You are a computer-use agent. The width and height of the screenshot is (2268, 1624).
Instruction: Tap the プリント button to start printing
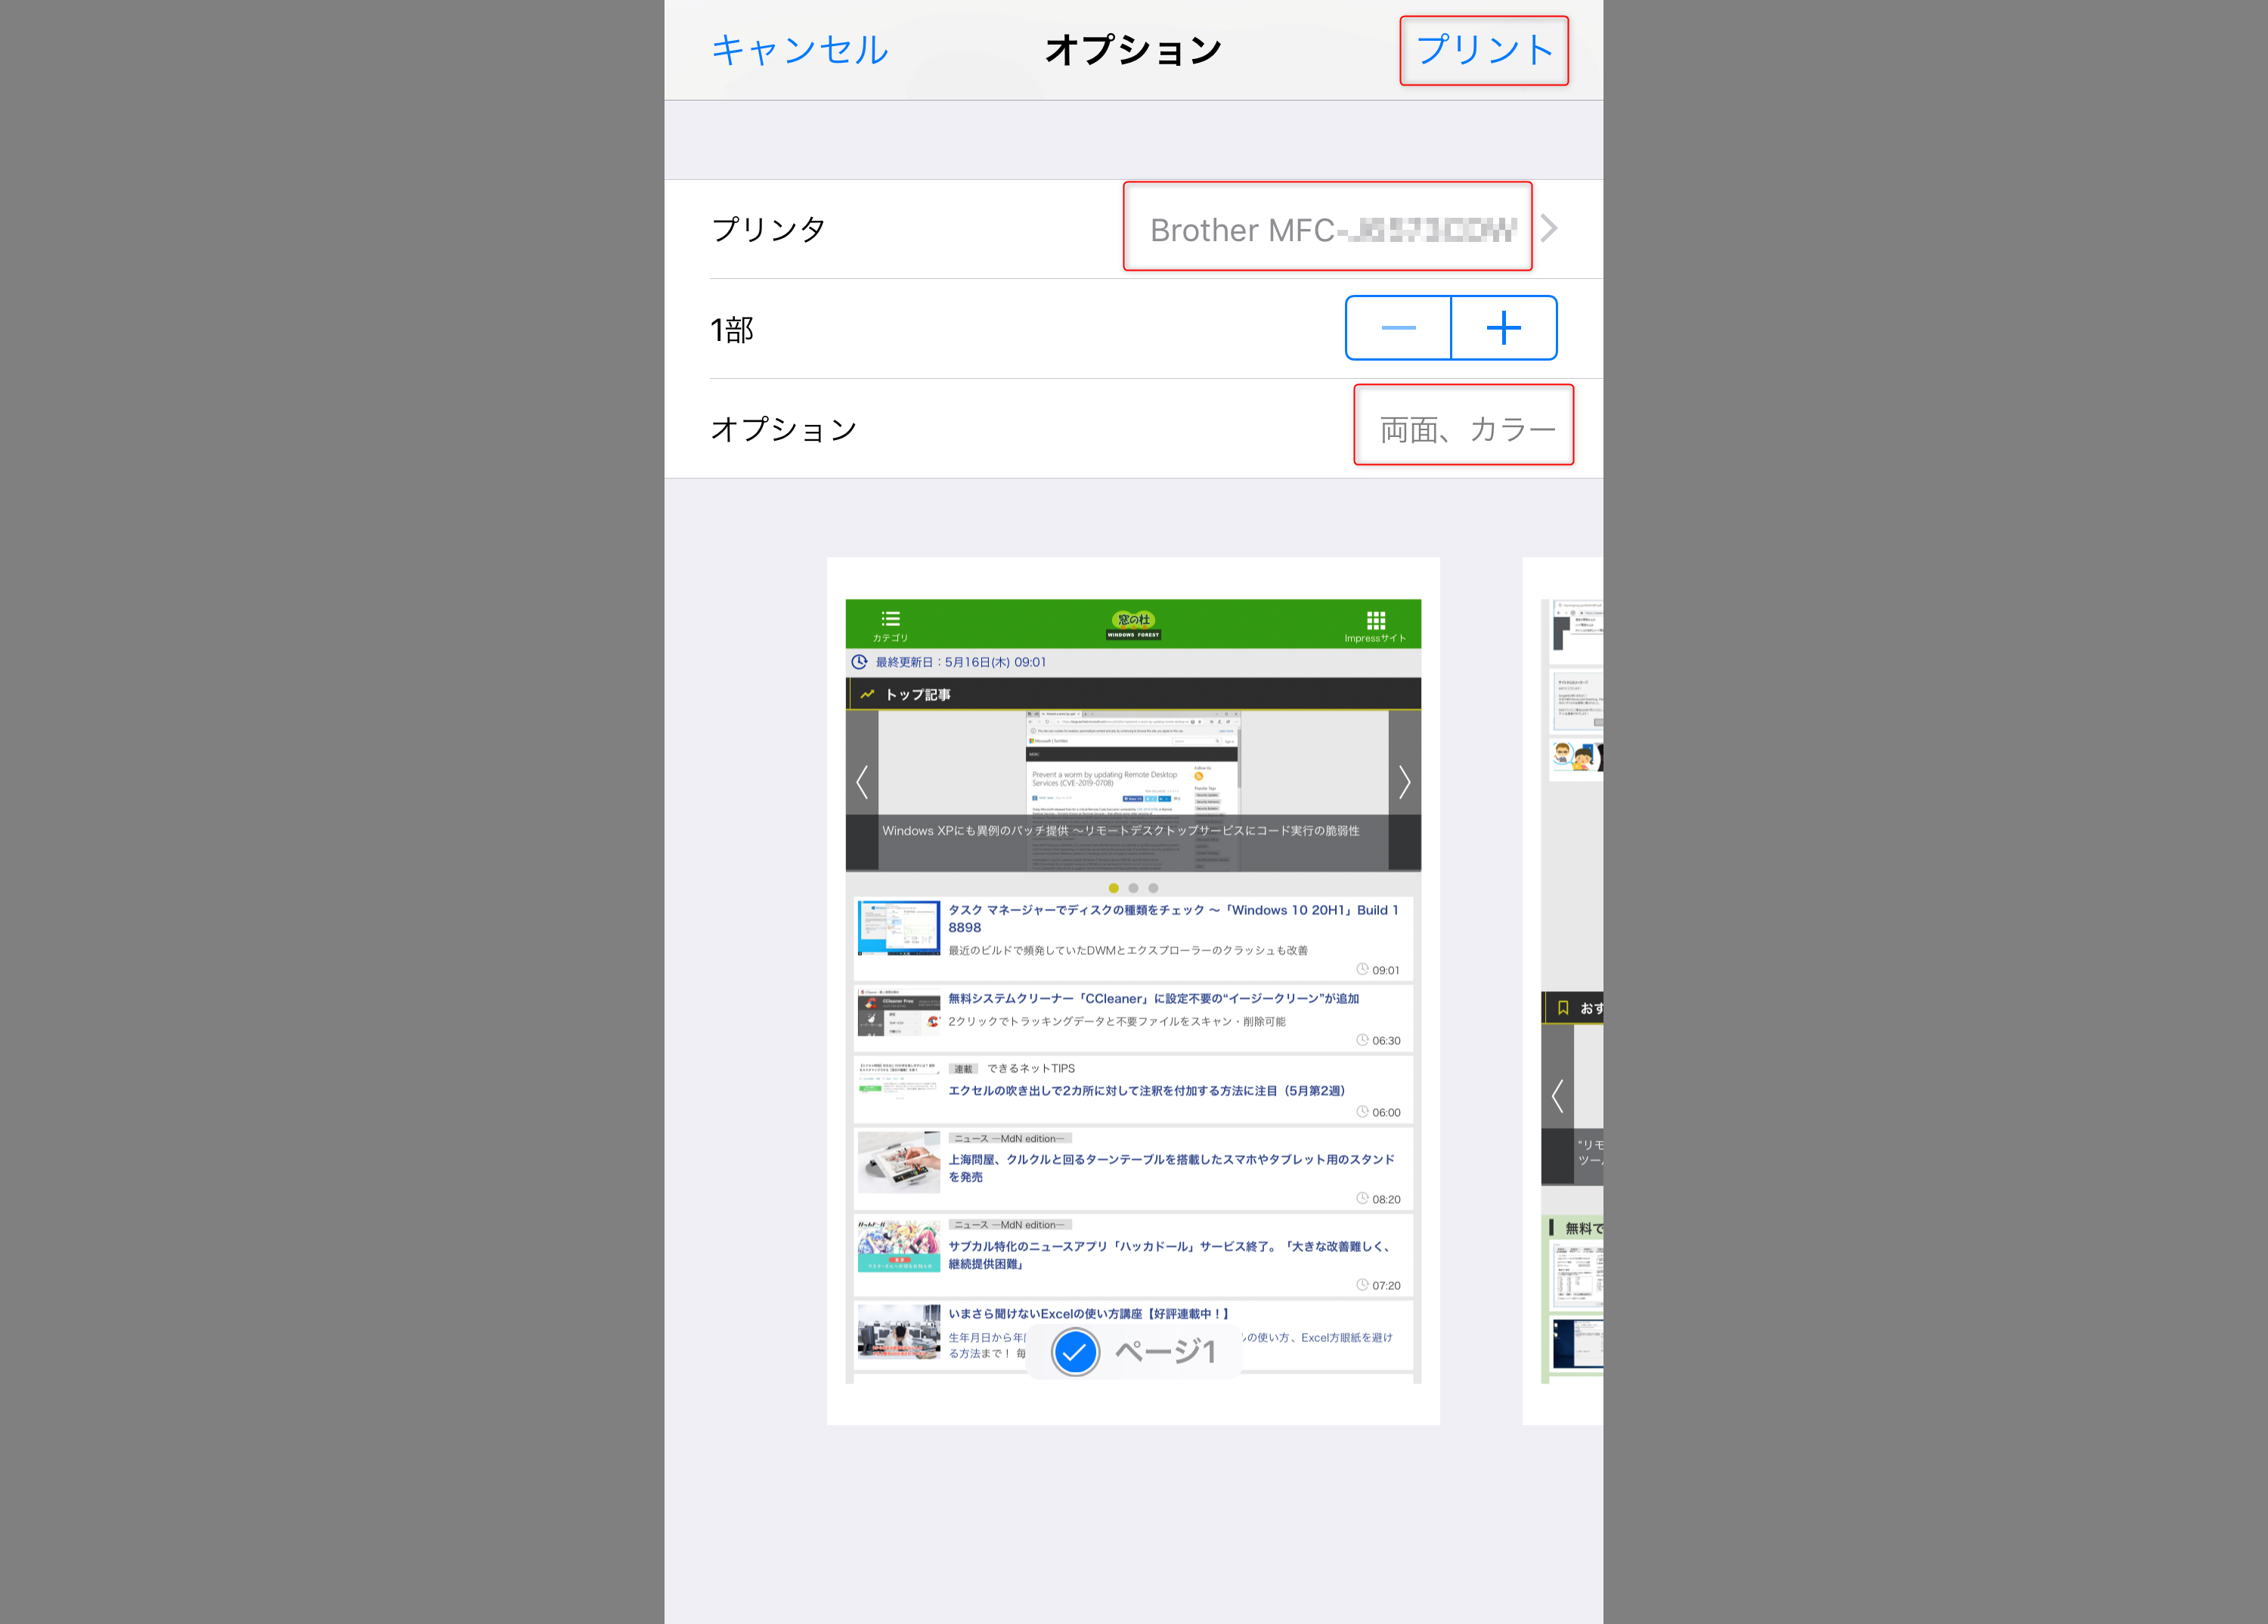coord(1483,49)
